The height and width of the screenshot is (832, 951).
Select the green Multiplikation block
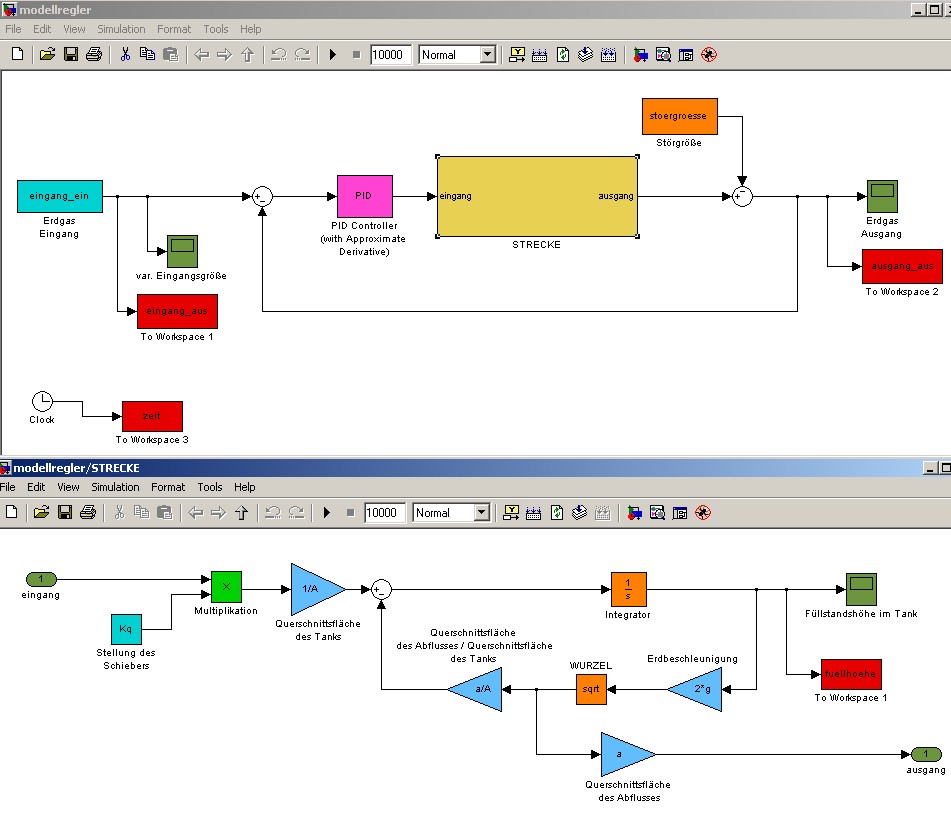[226, 587]
